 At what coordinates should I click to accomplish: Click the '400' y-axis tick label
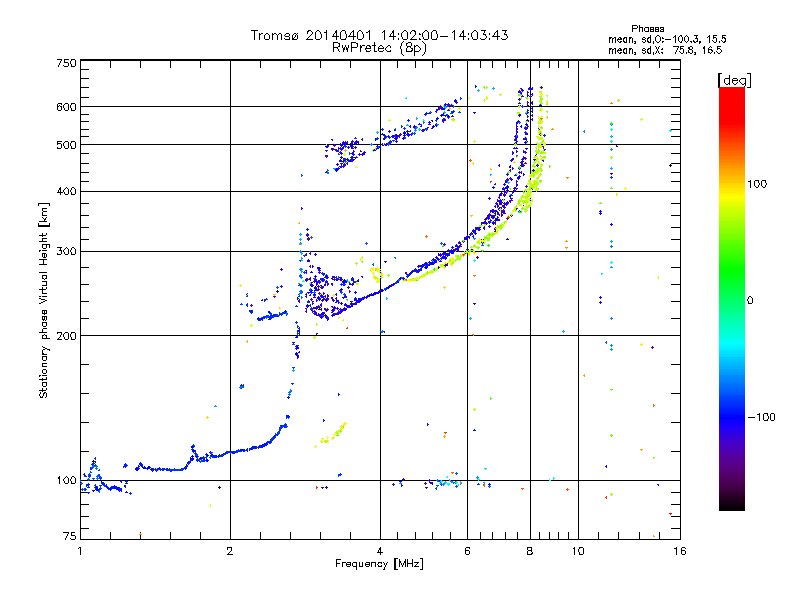click(66, 191)
